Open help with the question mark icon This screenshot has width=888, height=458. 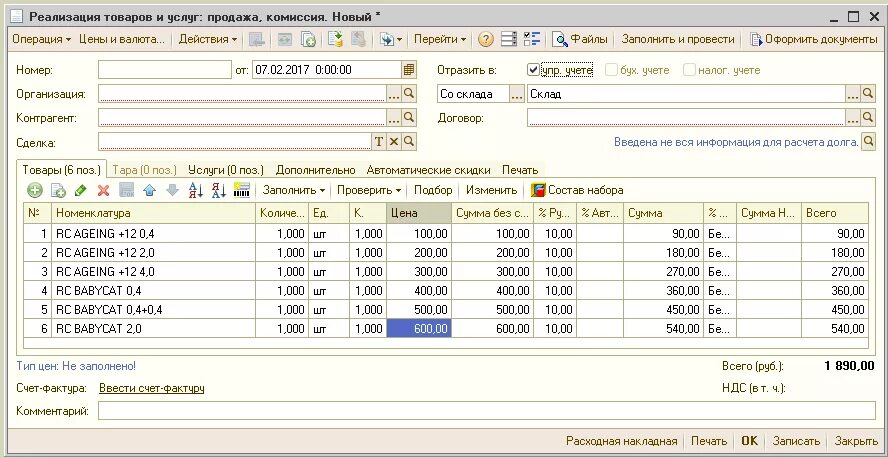485,39
